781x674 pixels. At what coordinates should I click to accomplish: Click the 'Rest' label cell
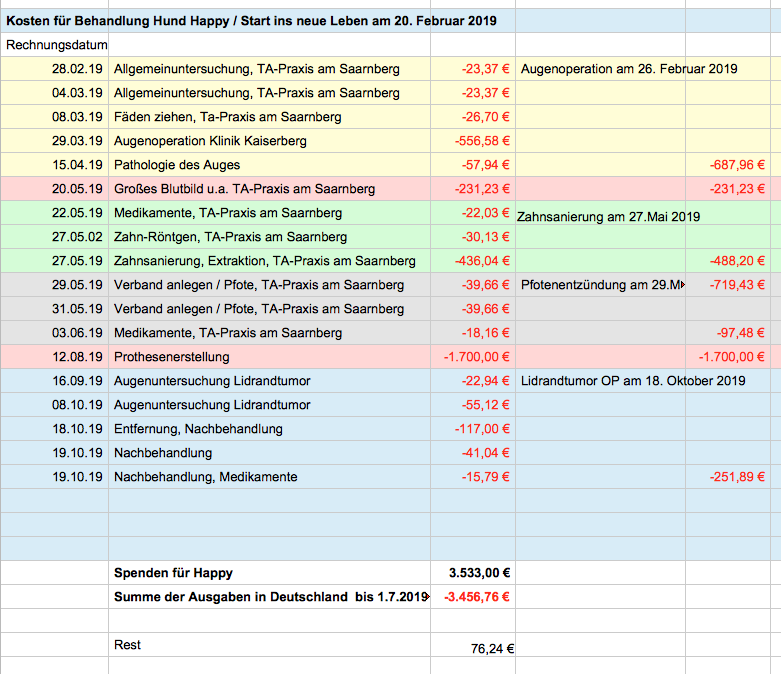pos(269,645)
